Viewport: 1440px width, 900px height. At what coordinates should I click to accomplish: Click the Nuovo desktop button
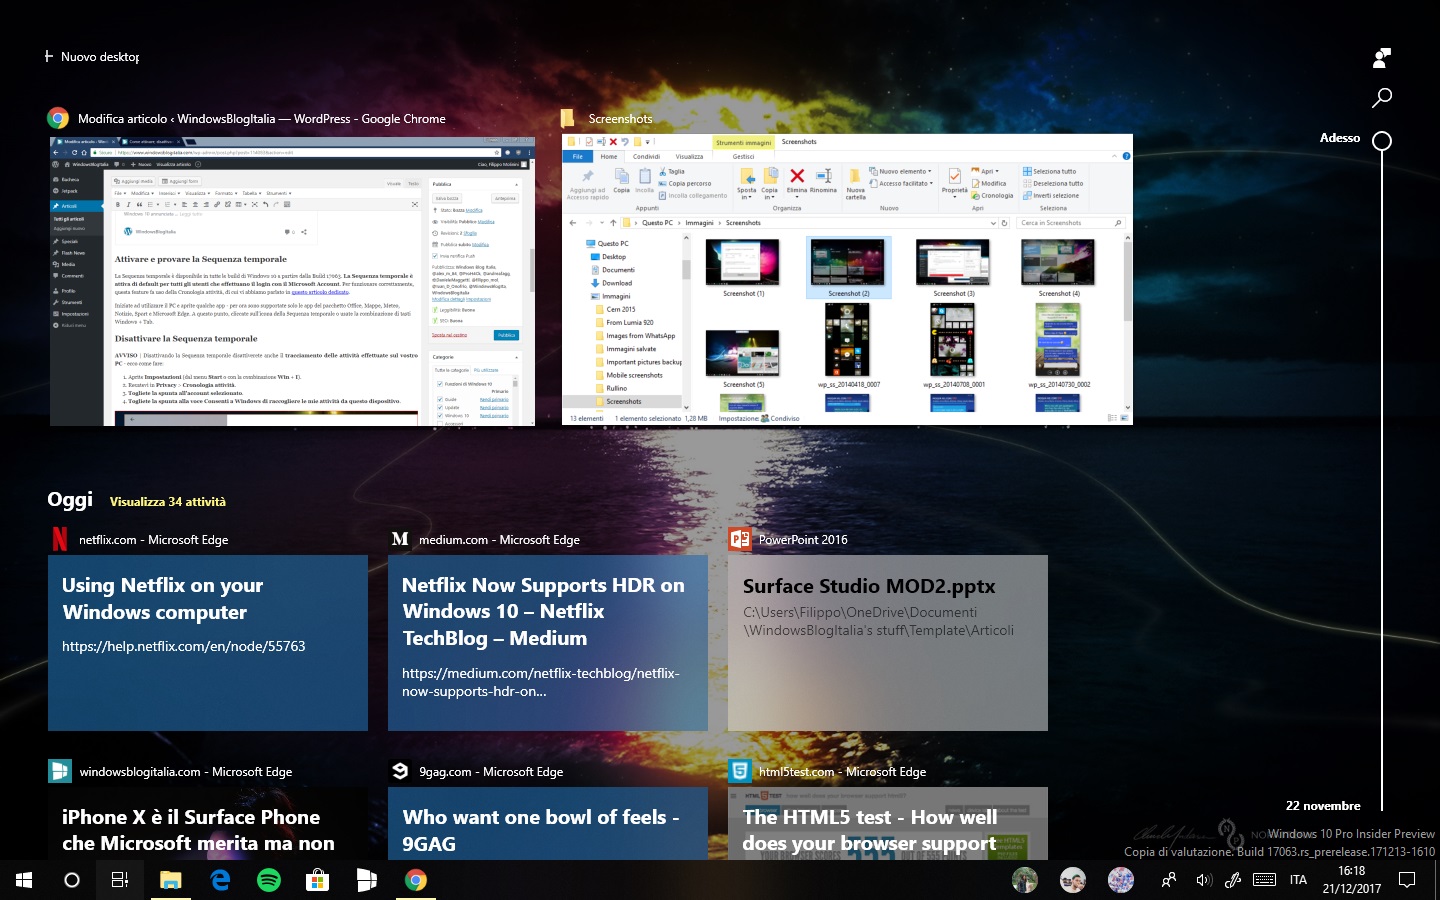[x=91, y=57]
